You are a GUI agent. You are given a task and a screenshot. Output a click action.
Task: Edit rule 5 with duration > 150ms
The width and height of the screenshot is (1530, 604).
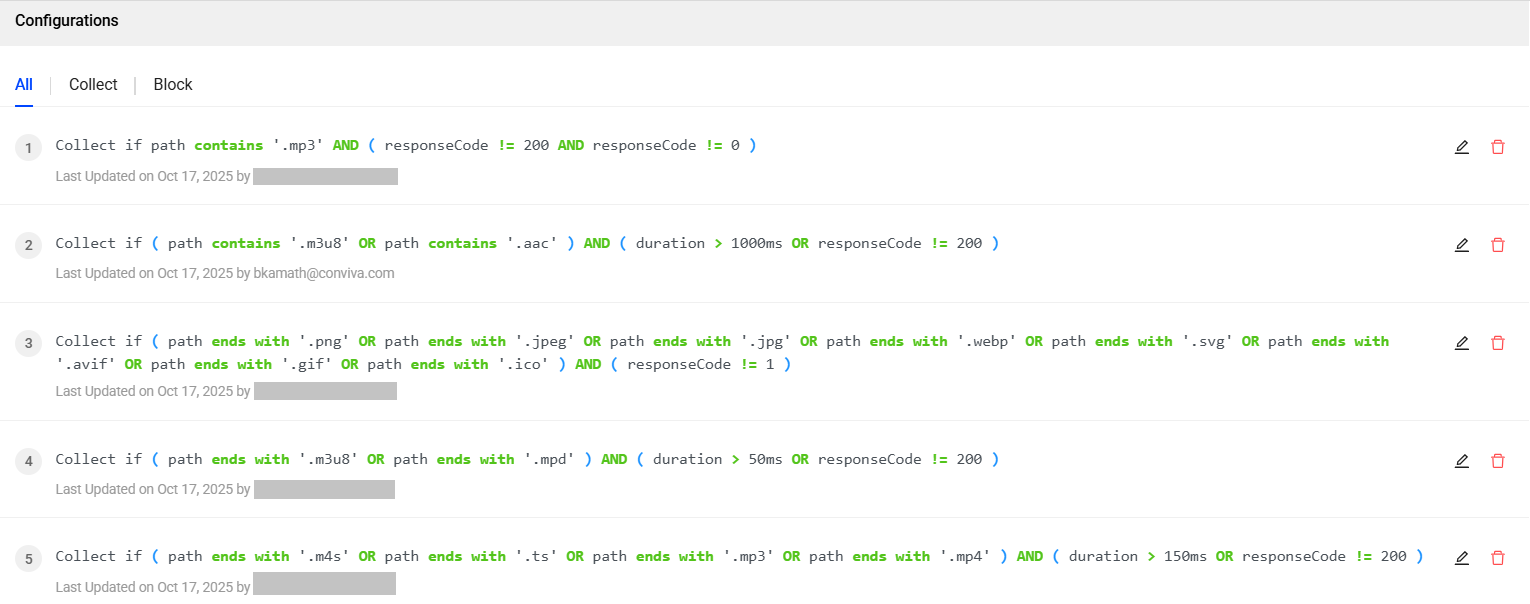click(1462, 558)
